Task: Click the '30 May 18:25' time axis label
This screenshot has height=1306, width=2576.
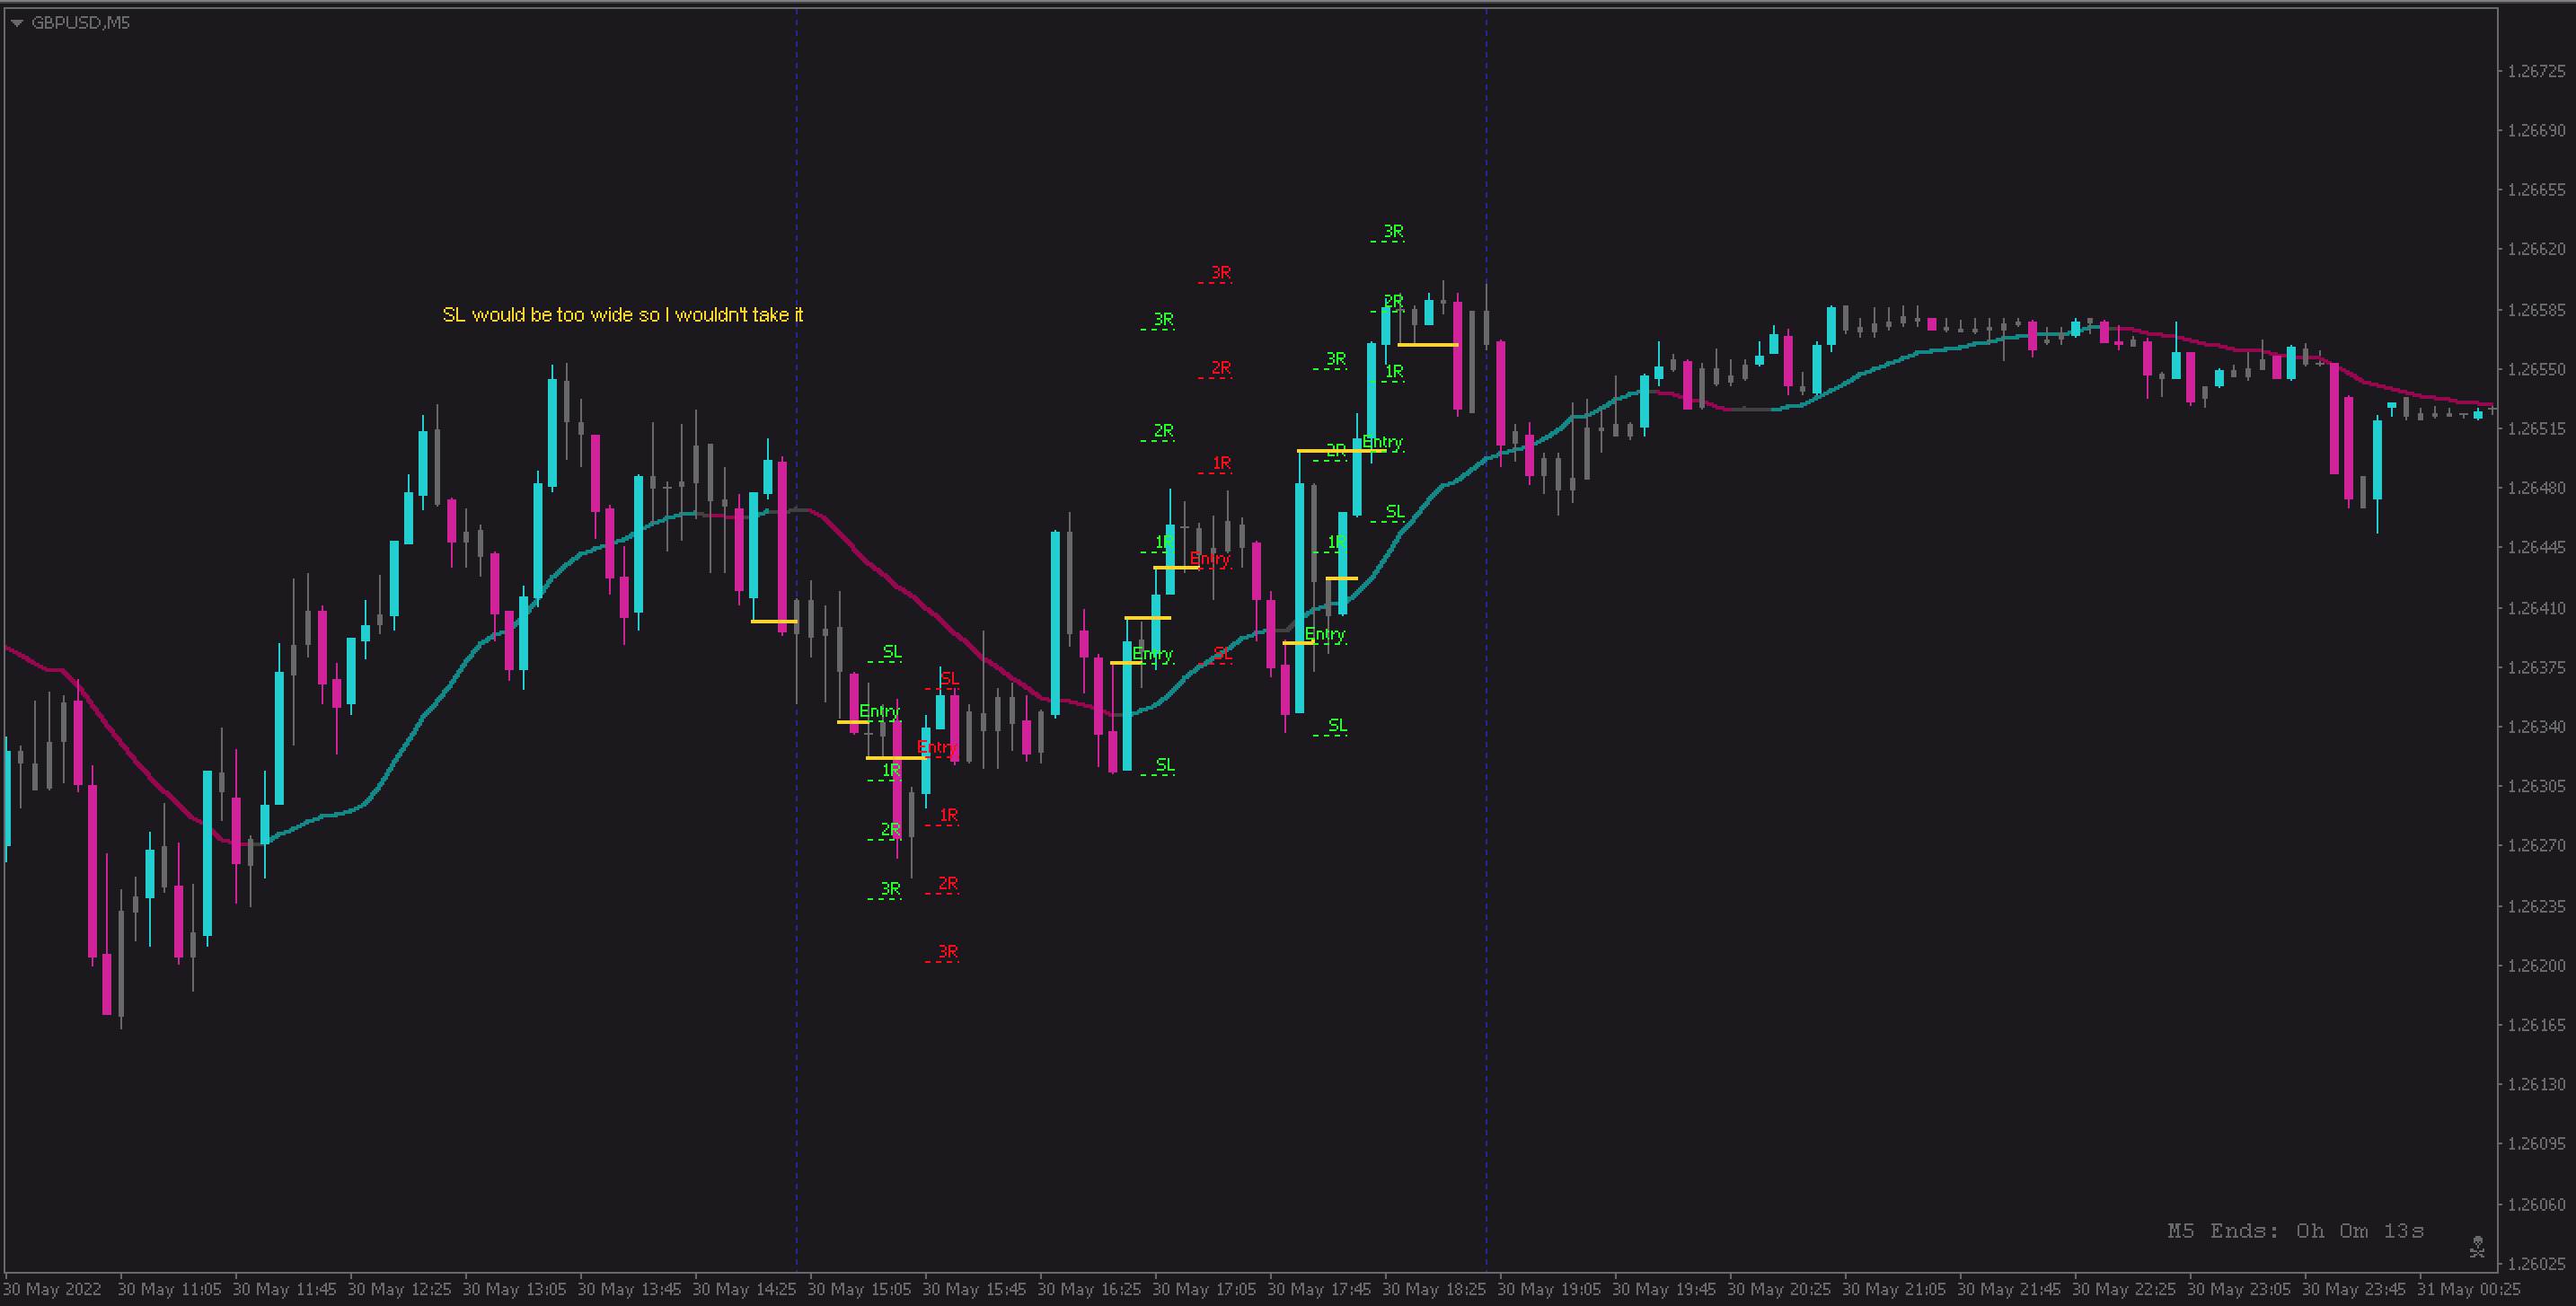Action: (1434, 1290)
